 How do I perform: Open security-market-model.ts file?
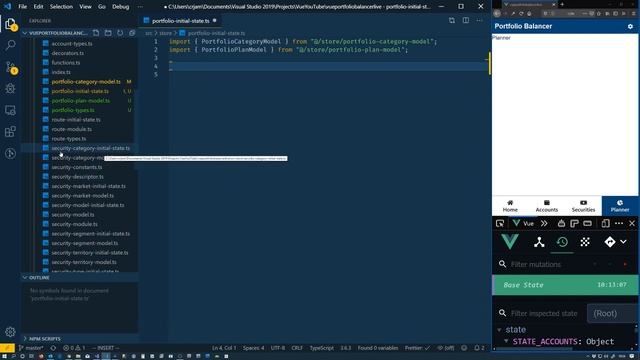82,196
